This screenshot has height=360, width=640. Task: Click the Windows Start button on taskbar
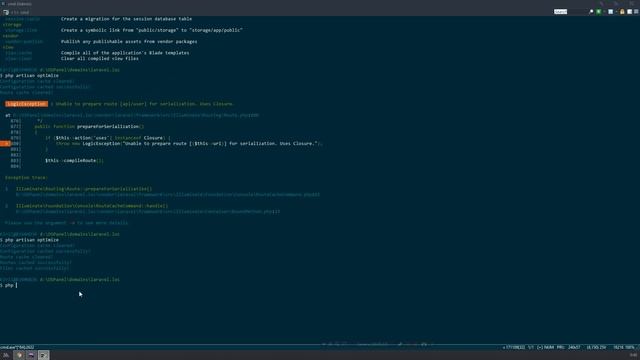tap(6, 355)
